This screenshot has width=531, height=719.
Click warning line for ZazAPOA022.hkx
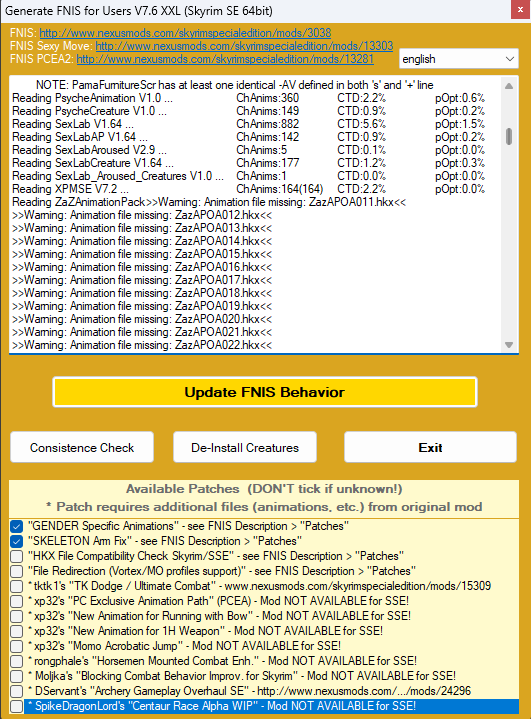pyautogui.click(x=142, y=345)
